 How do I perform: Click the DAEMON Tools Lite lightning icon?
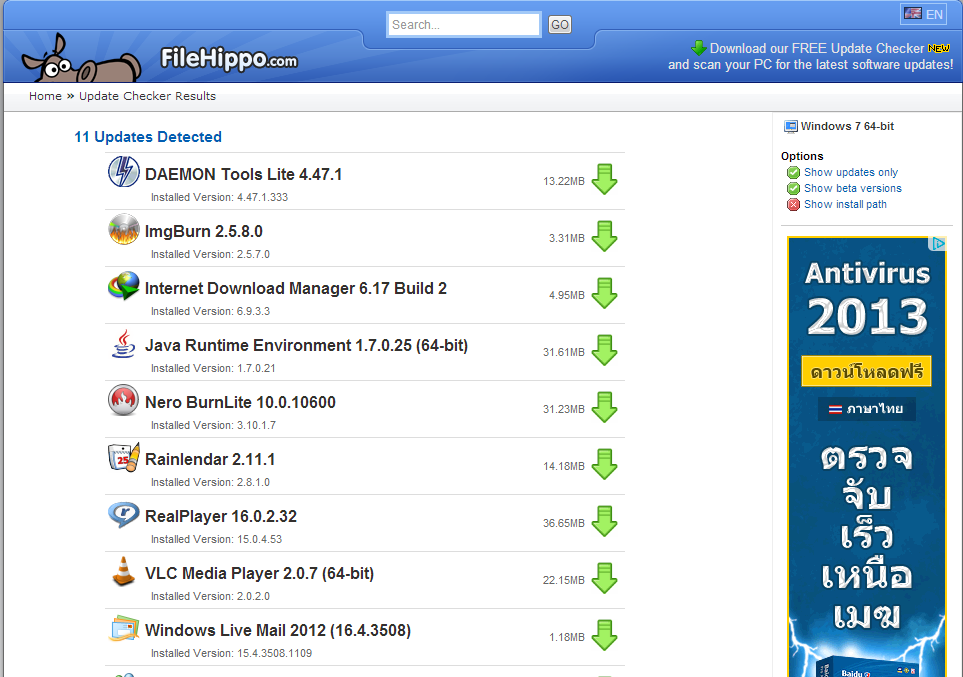click(123, 171)
